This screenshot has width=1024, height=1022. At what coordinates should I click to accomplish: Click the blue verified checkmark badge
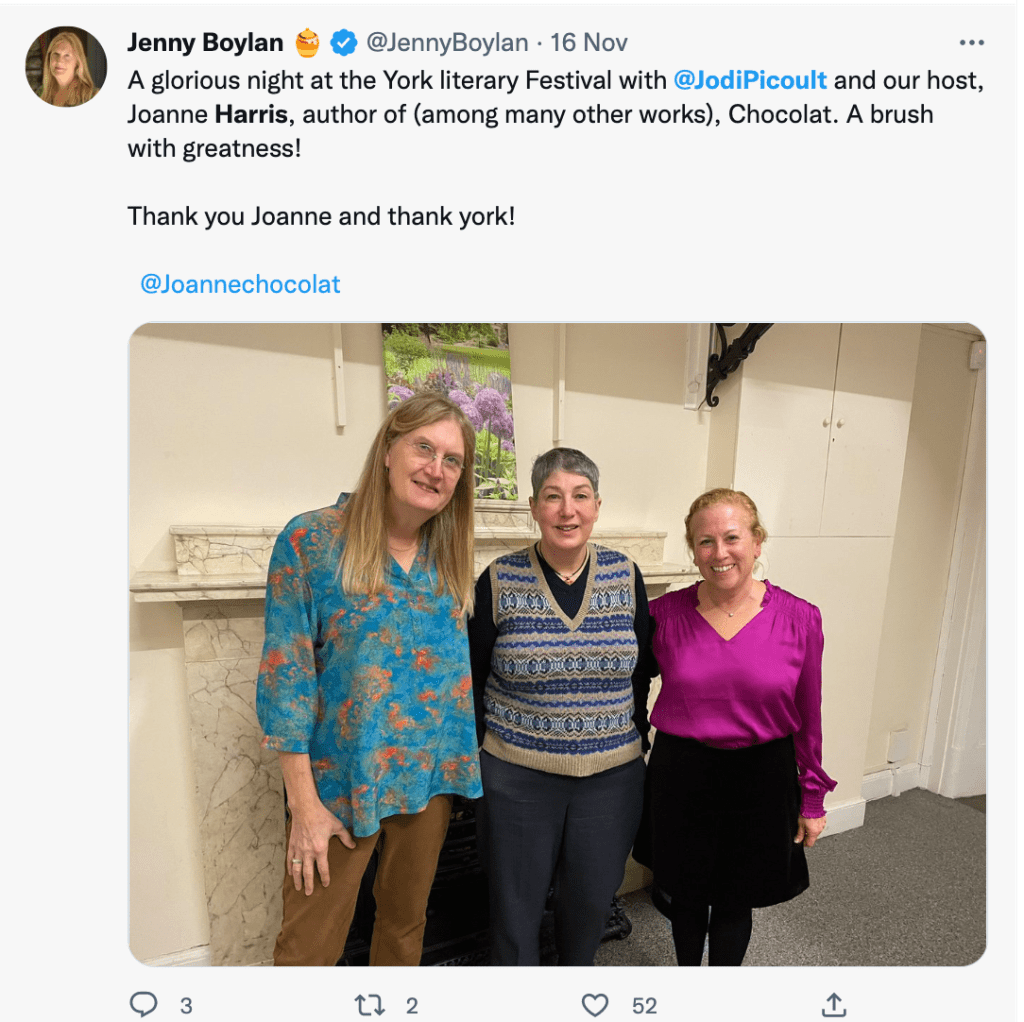click(x=344, y=43)
